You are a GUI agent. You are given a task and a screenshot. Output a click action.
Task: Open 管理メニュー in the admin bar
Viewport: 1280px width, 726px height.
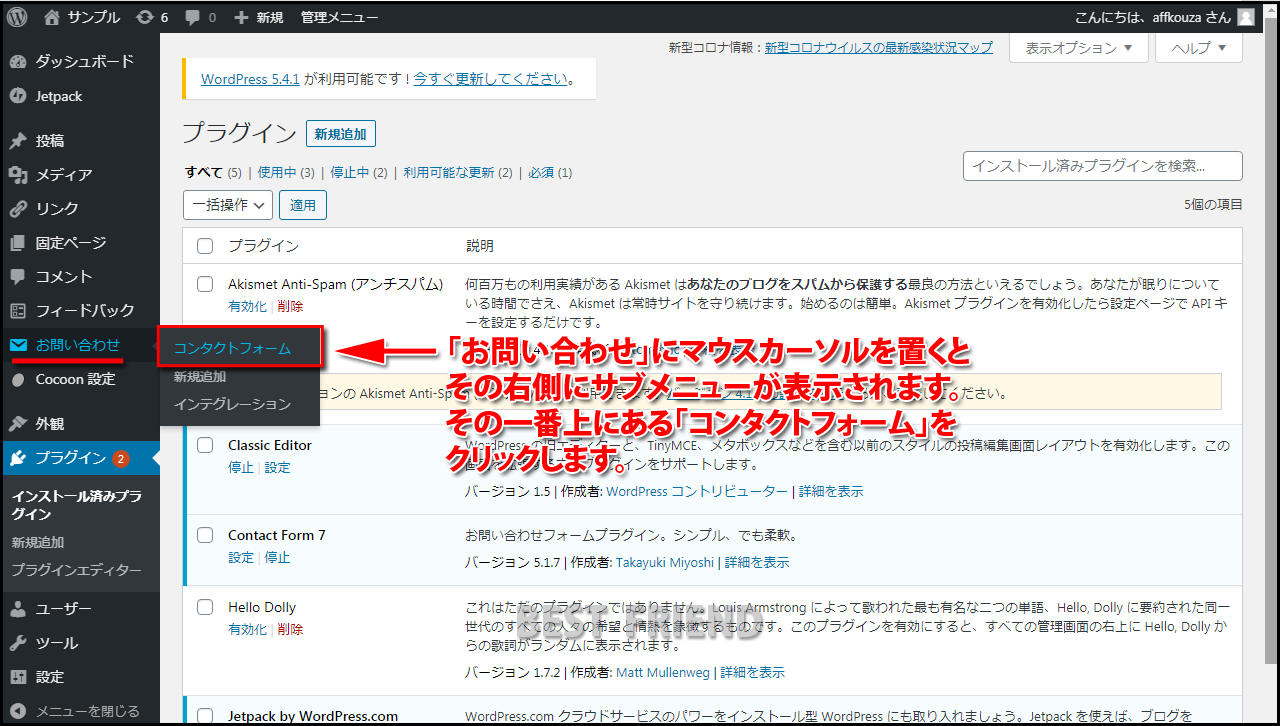[340, 17]
